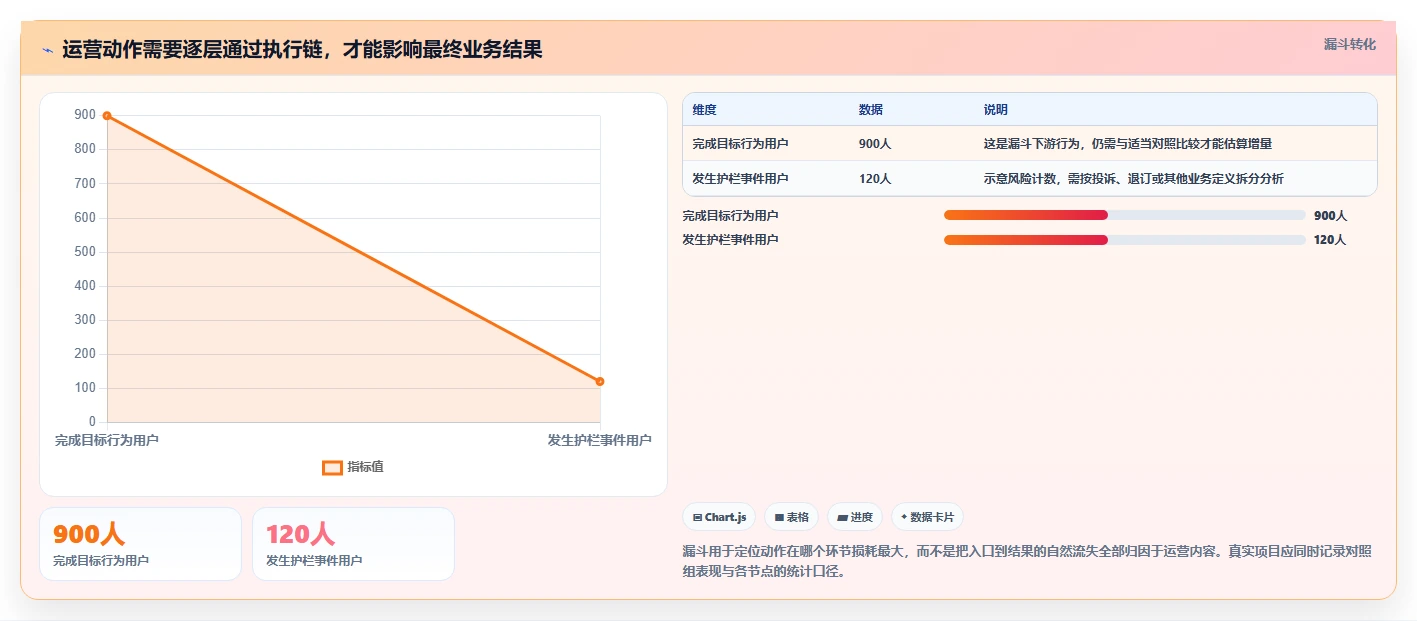Click the 120人 data card

[353, 544]
